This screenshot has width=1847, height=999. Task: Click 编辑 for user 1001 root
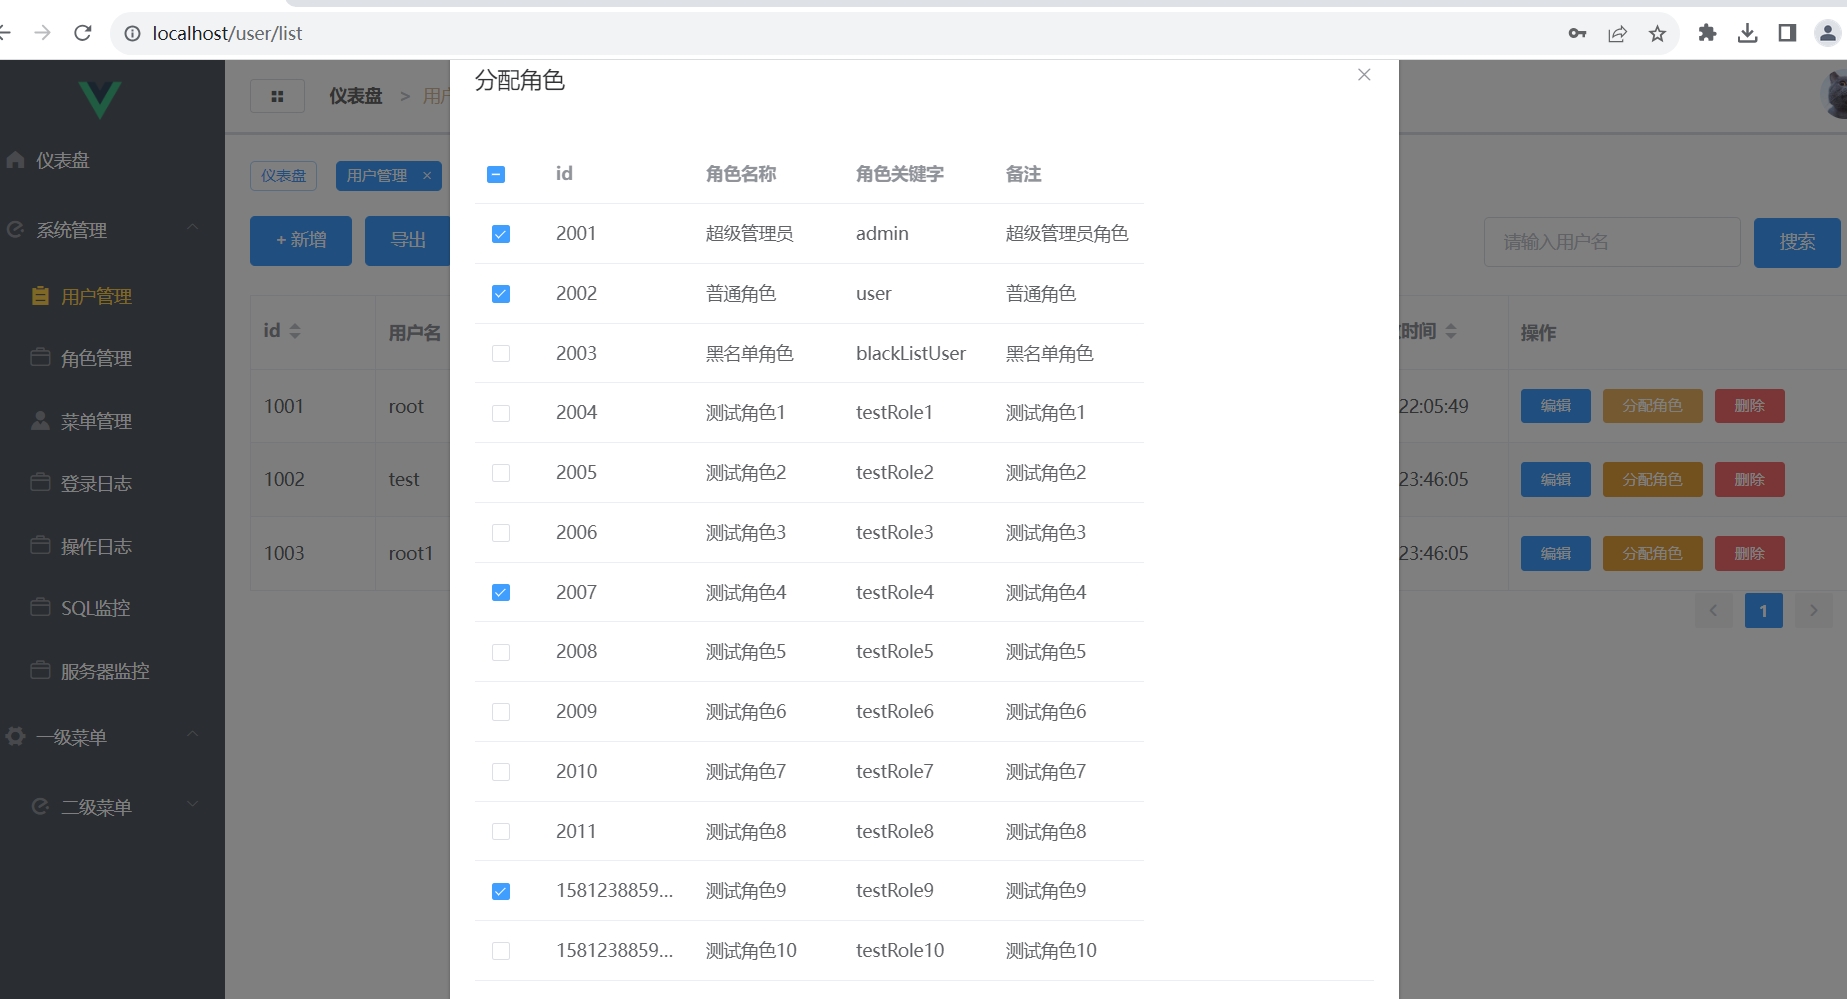(x=1556, y=406)
